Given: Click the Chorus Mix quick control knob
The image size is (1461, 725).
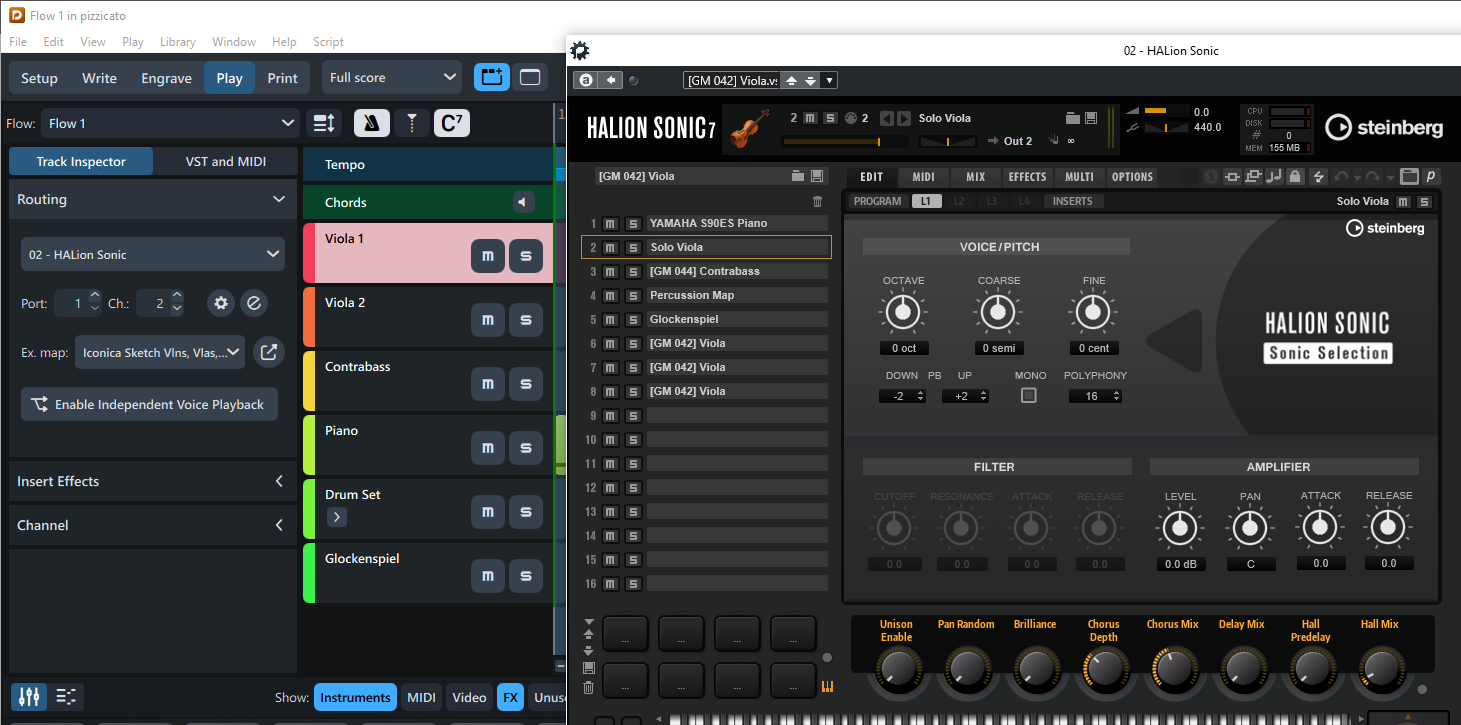Looking at the screenshot, I should pos(1172,667).
